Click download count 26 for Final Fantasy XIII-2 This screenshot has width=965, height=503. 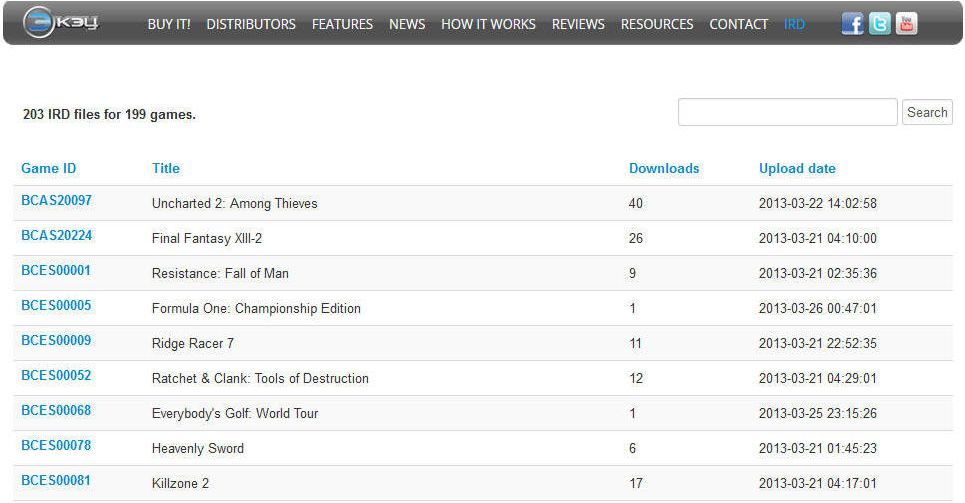[636, 238]
